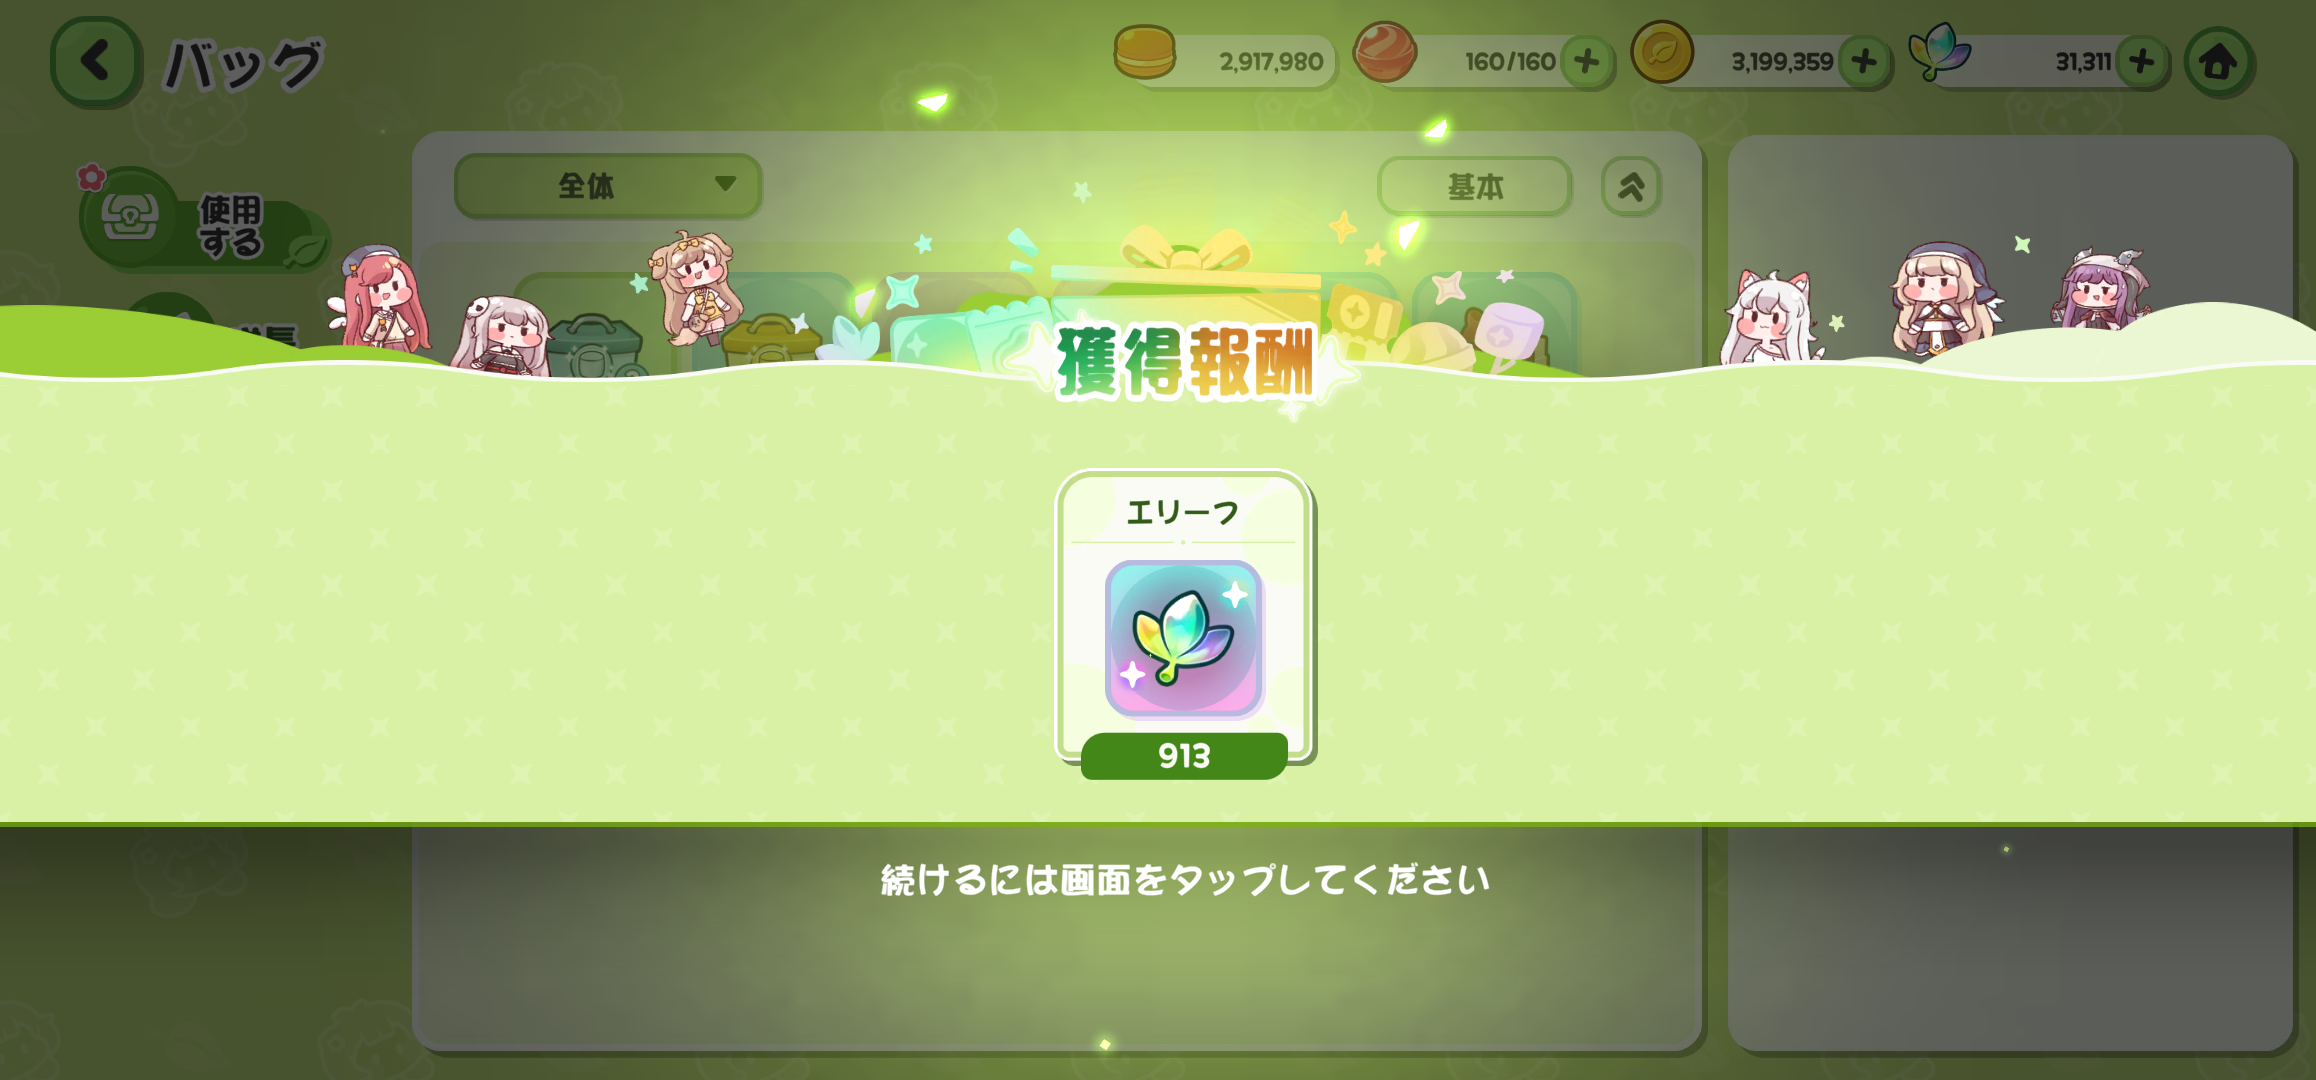Tap the エリーフ reward item icon
The height and width of the screenshot is (1080, 2316).
pos(1184,639)
